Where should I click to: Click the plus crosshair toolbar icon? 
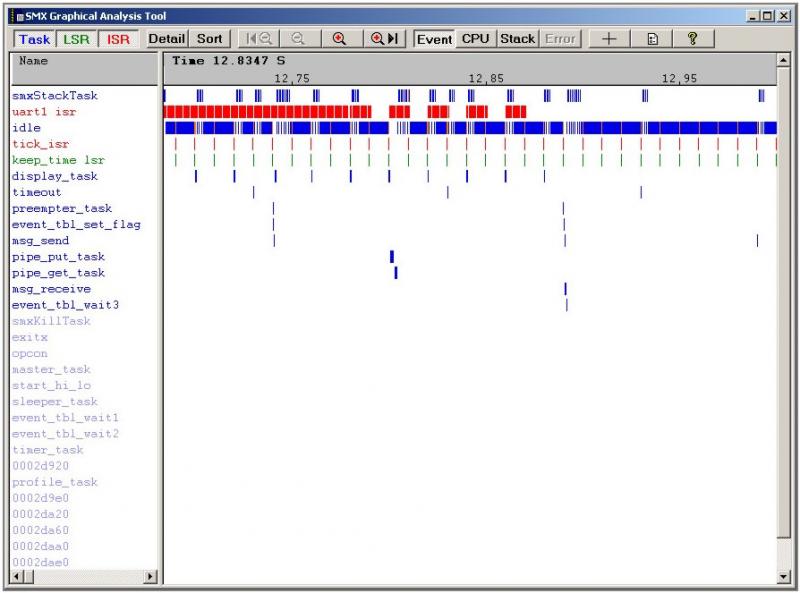click(609, 39)
